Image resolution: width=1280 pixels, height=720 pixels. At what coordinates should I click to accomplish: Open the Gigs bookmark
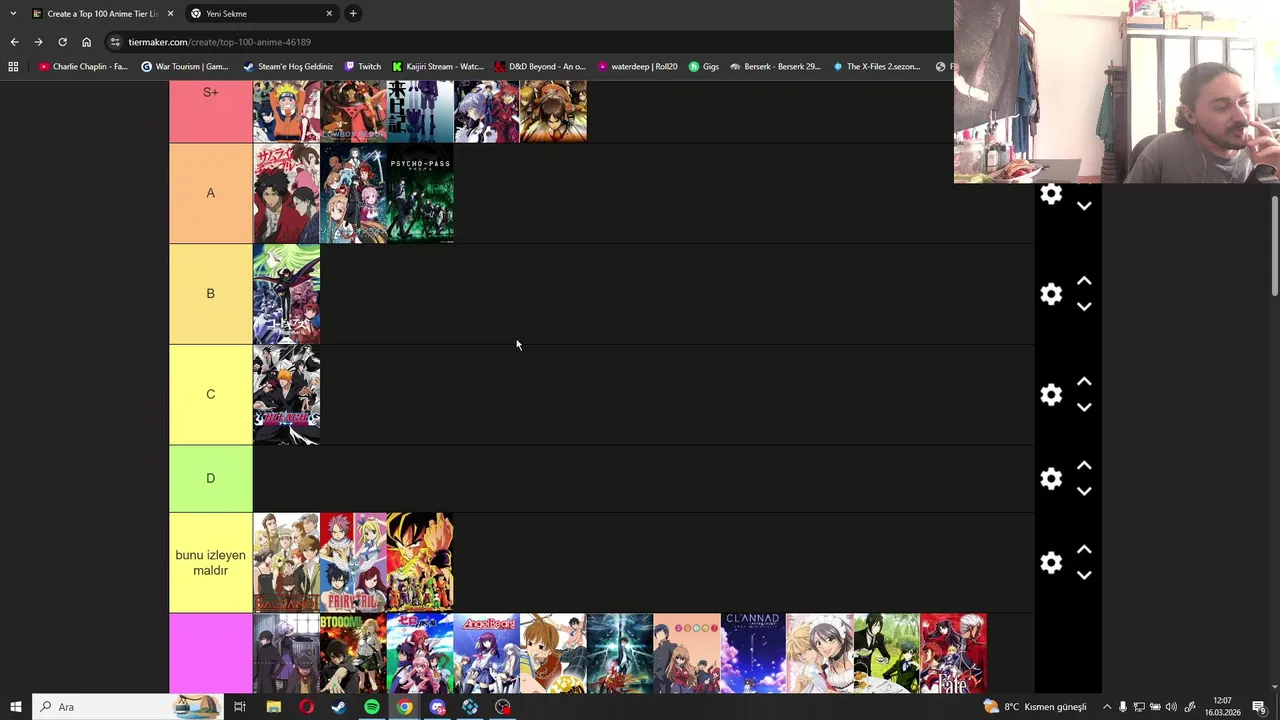pyautogui.click(x=704, y=67)
